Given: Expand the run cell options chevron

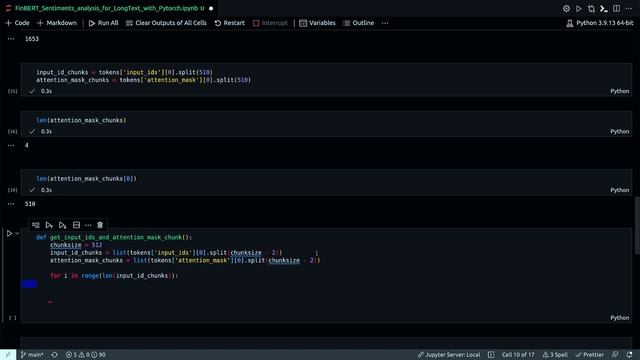Looking at the screenshot, I should coord(17,233).
